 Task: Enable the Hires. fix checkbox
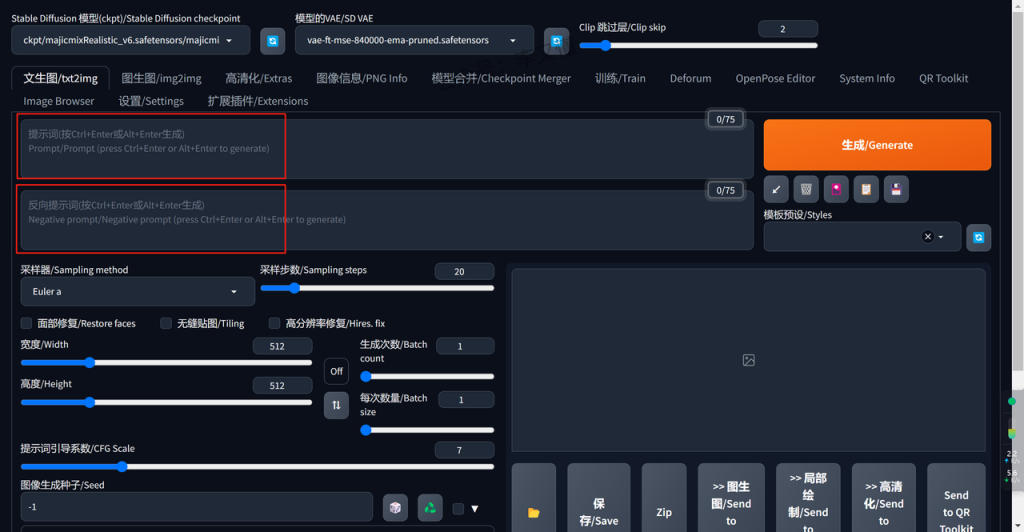click(275, 323)
